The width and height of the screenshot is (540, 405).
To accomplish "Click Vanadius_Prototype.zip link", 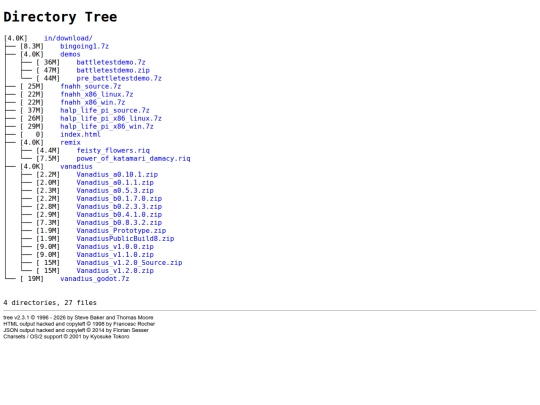I will (x=121, y=230).
